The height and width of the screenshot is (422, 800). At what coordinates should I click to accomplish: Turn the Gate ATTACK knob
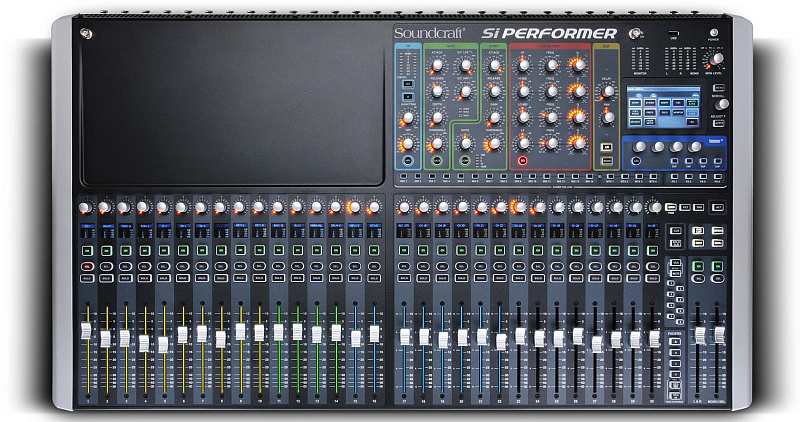coord(437,66)
